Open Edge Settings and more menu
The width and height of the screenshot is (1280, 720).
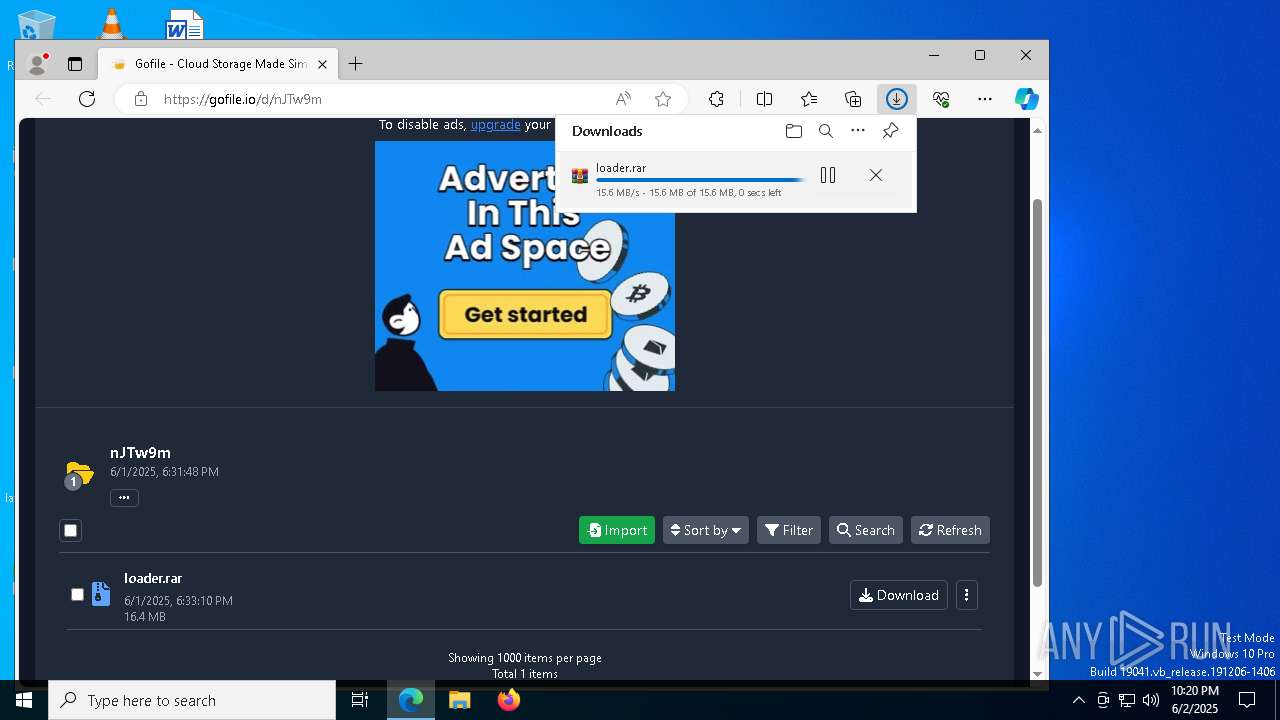click(985, 99)
